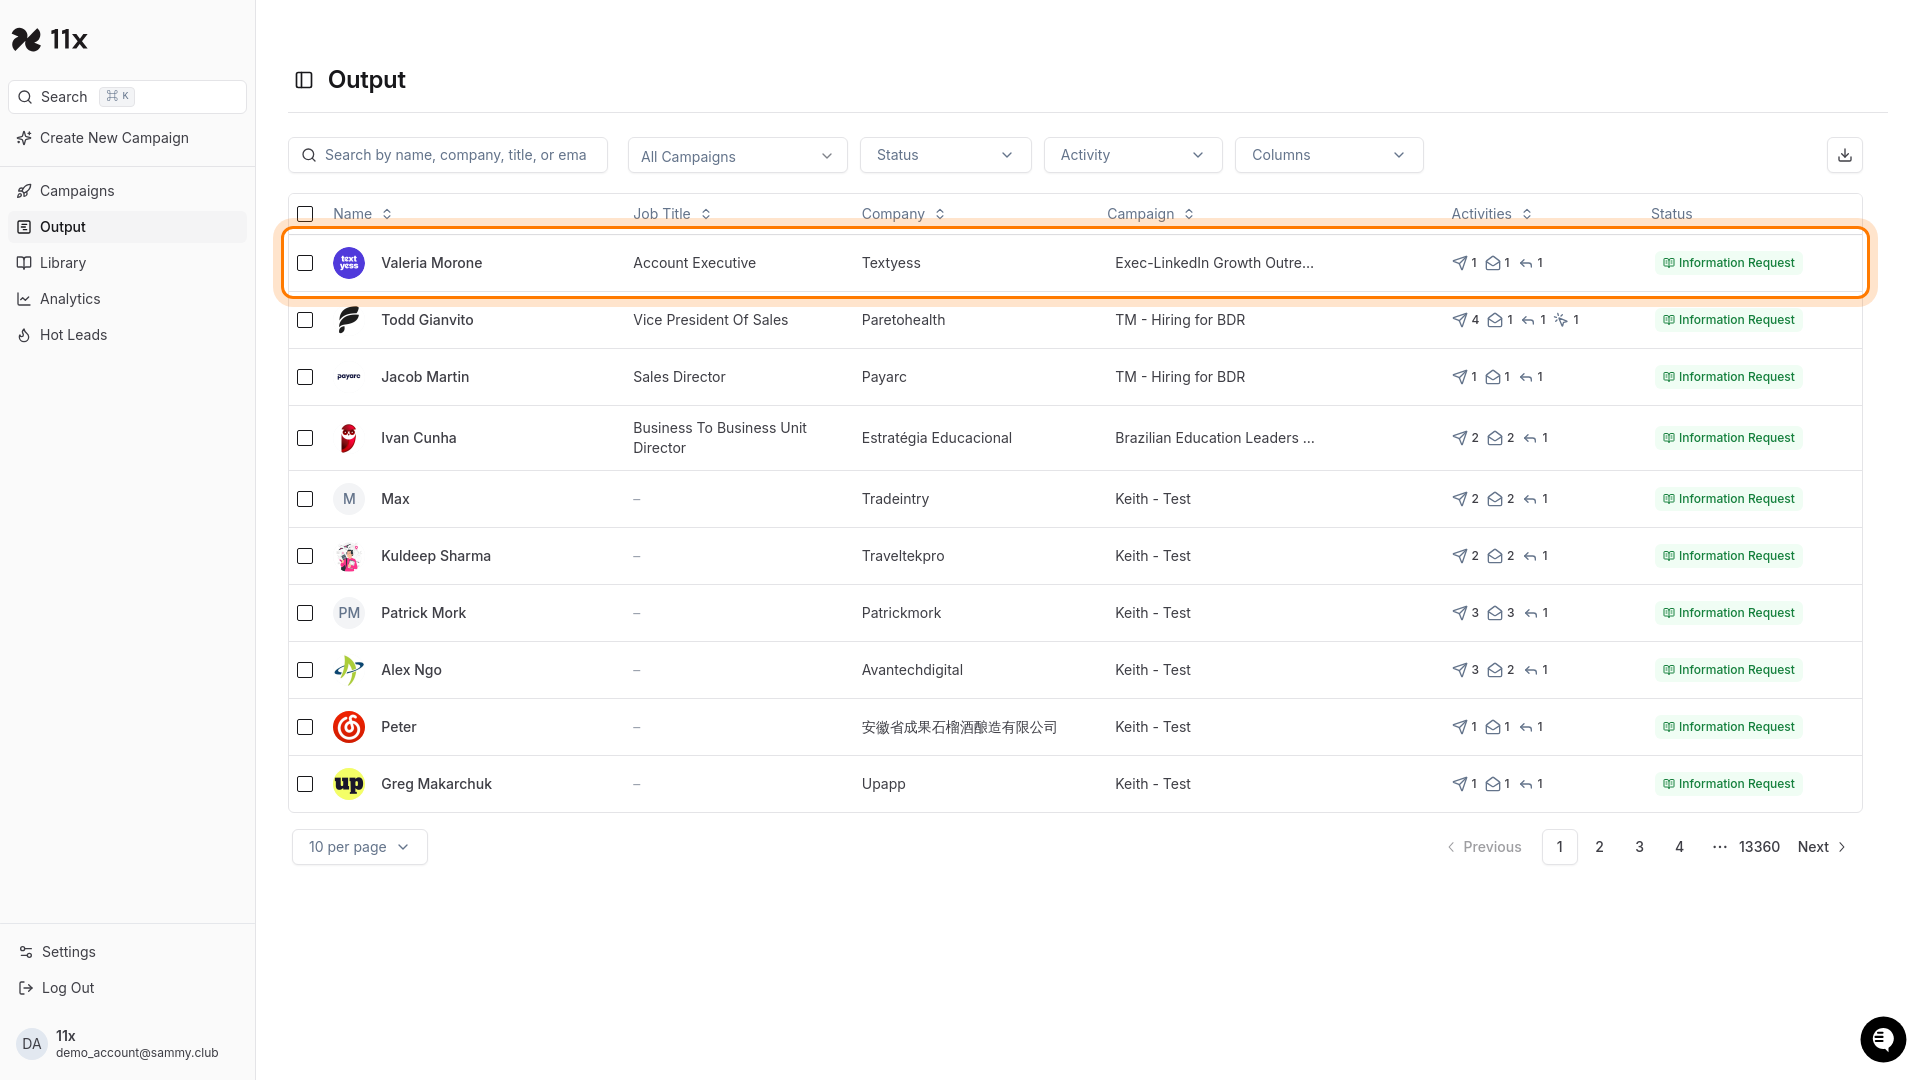
Task: Click Create New Campaign
Action: click(x=127, y=138)
